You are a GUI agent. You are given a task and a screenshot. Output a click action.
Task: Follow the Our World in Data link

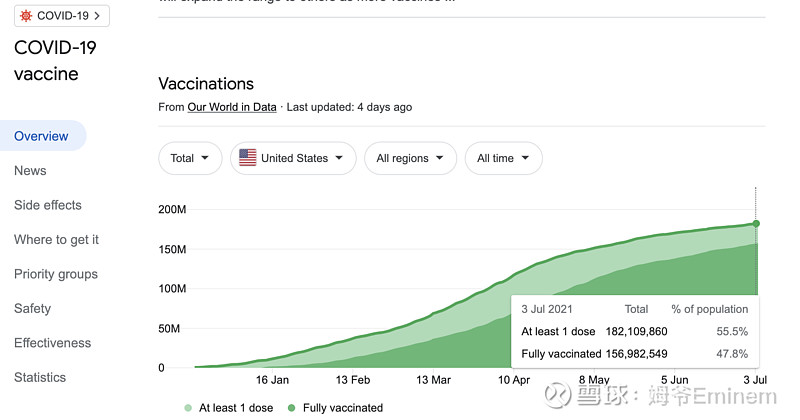232,107
